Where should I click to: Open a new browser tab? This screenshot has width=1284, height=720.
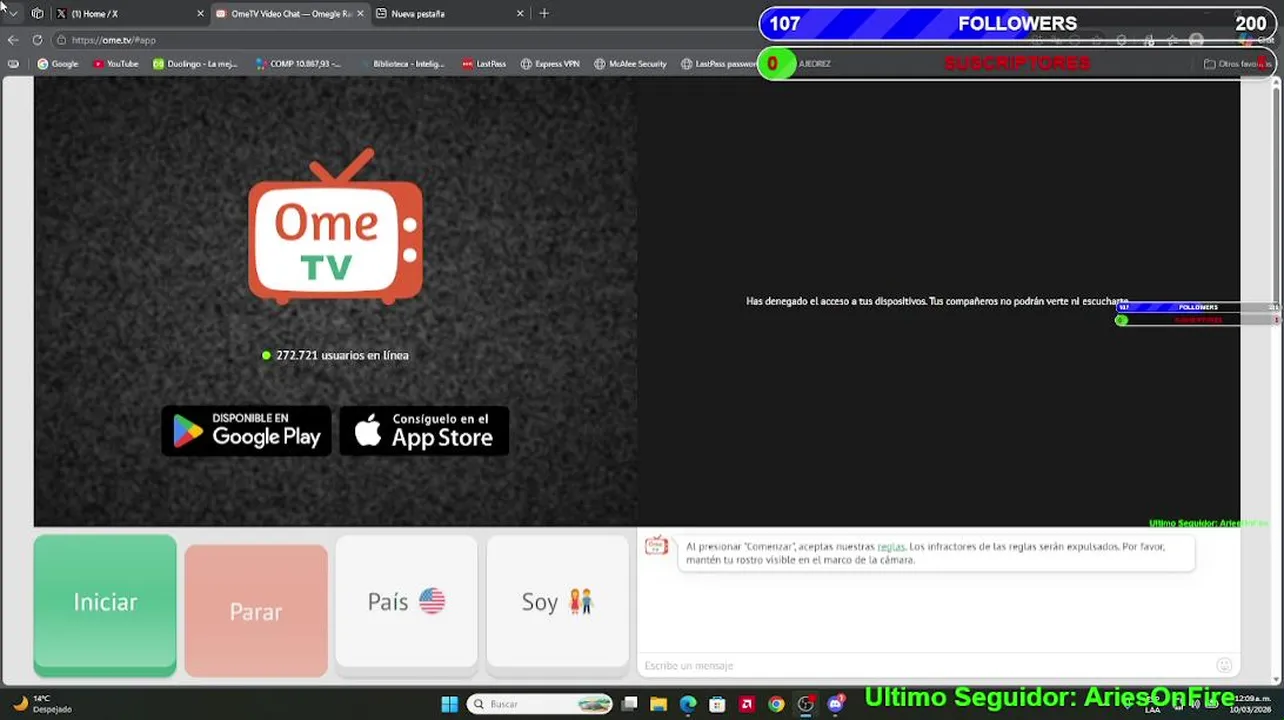point(544,14)
